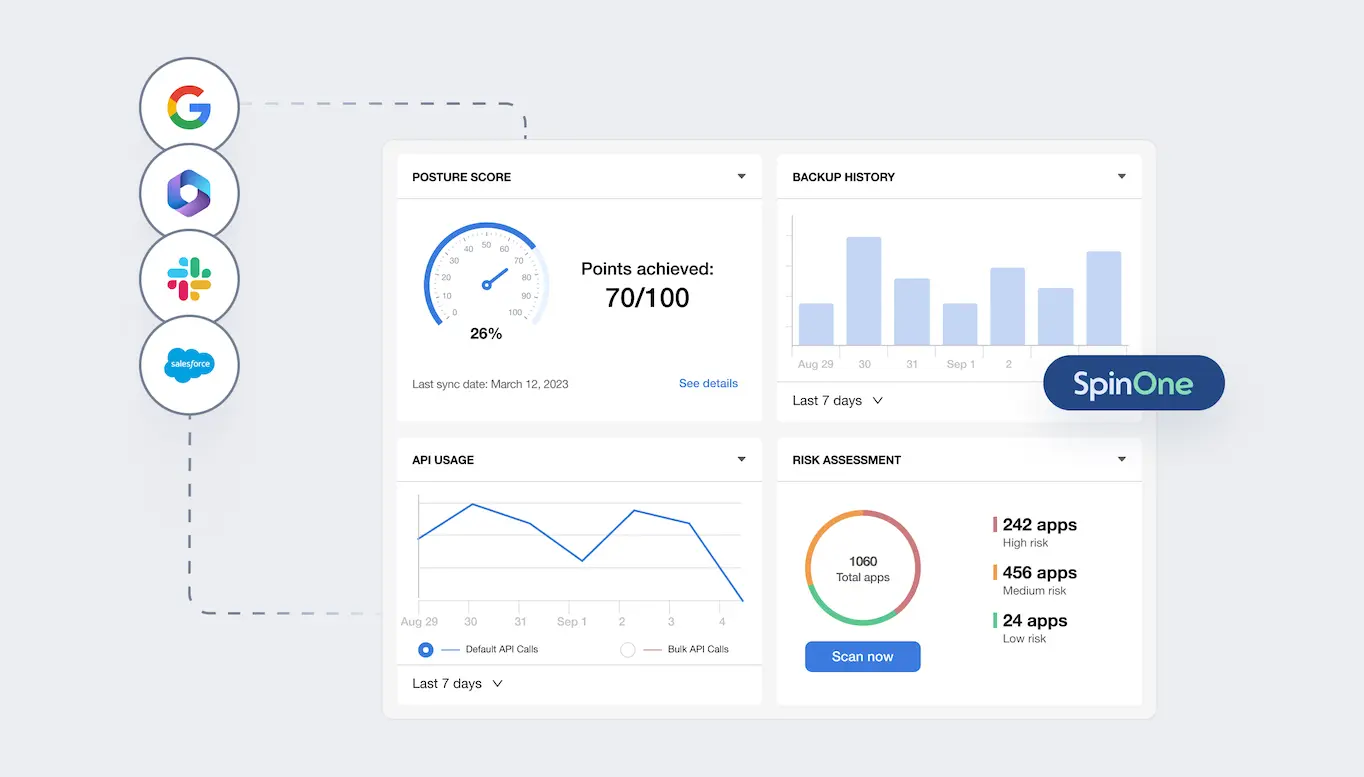Select the Default API Calls radio button
The width and height of the screenshot is (1364, 777).
pos(425,649)
